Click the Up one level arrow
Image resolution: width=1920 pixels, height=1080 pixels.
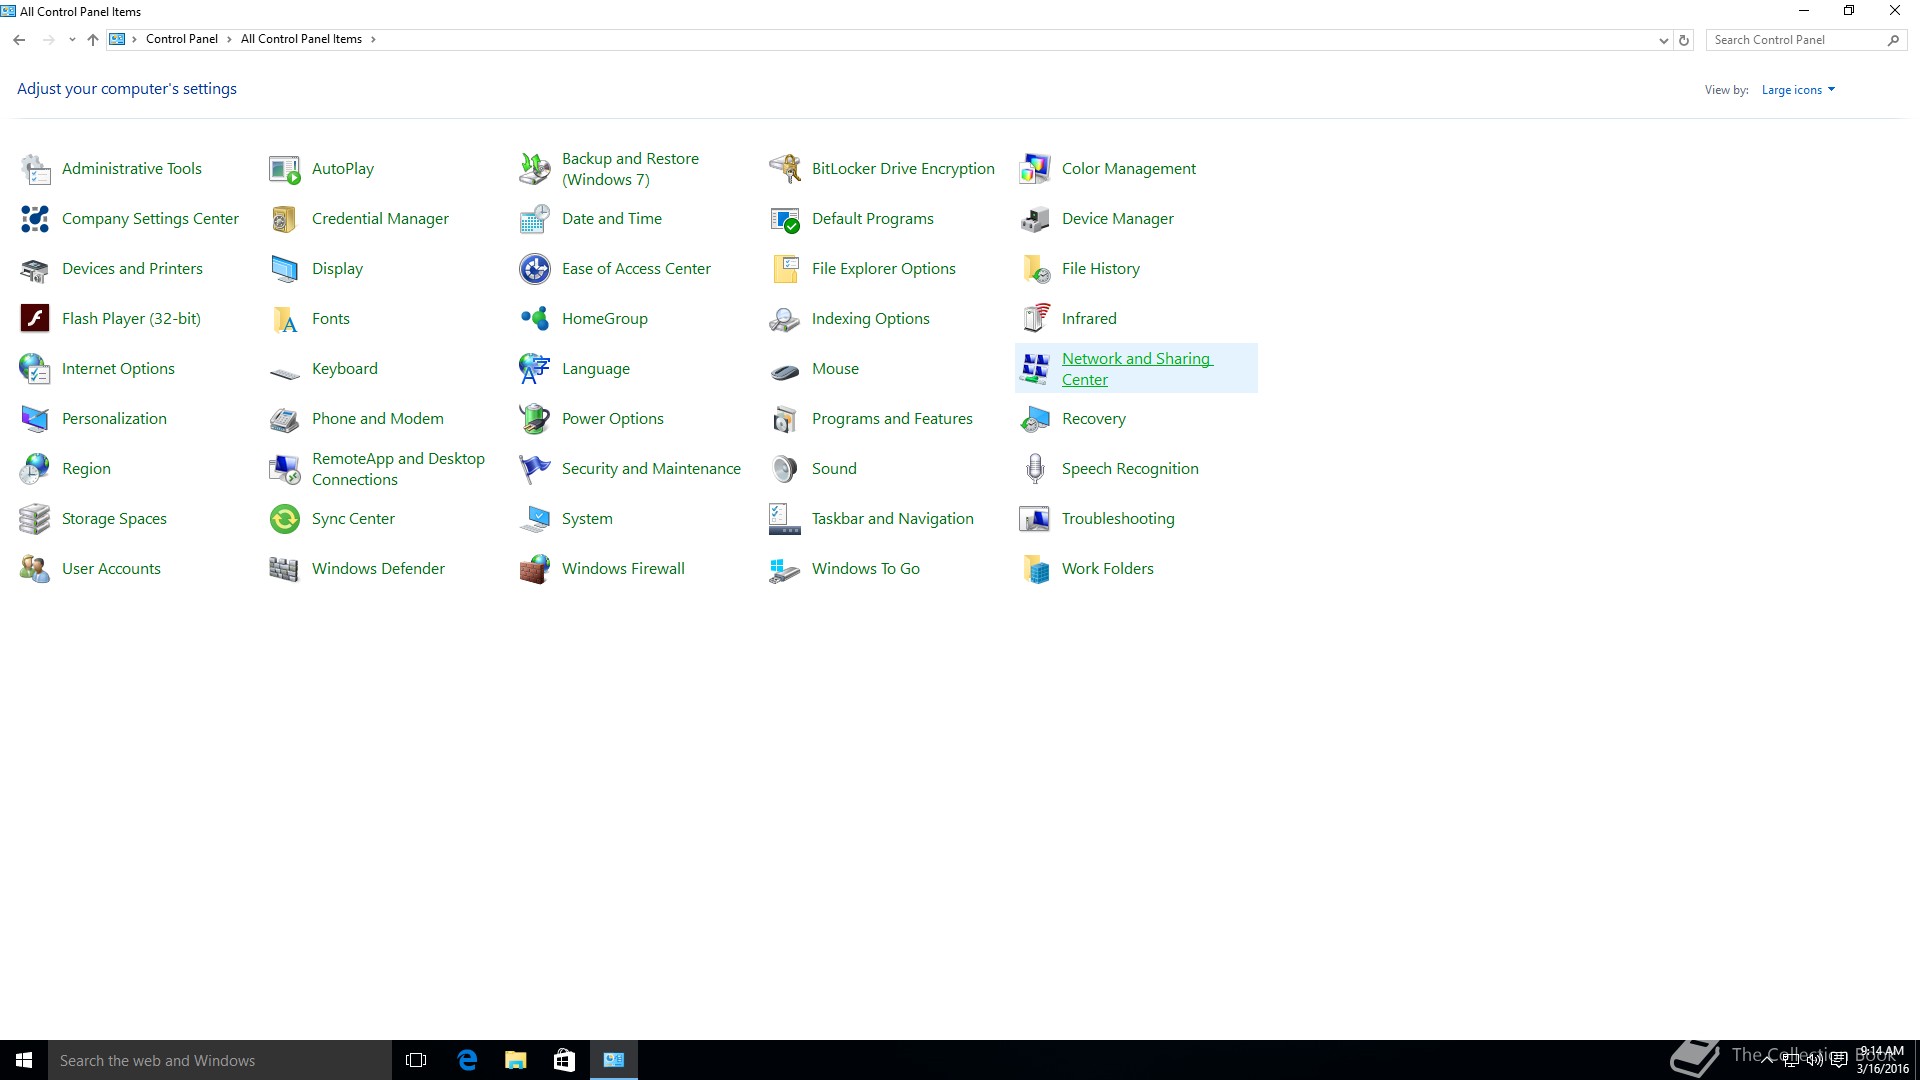tap(93, 40)
